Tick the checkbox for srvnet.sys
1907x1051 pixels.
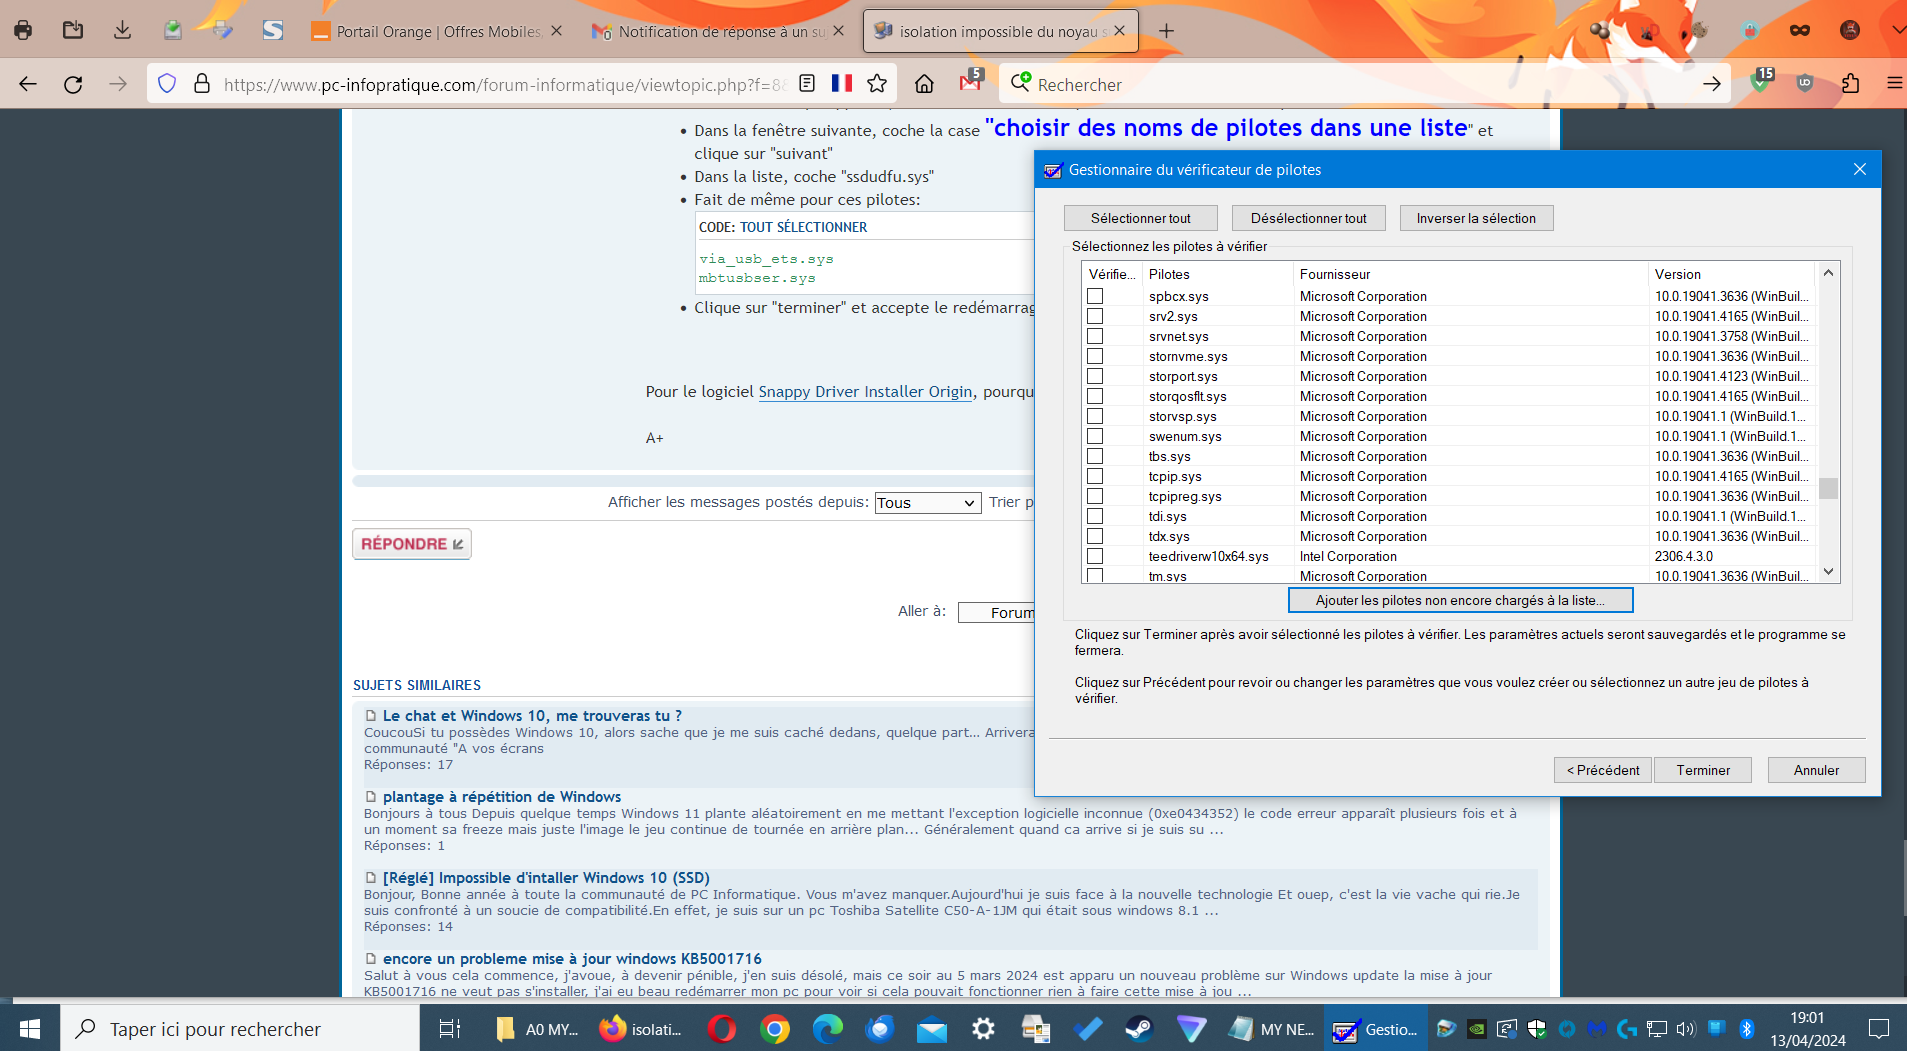[x=1095, y=336]
